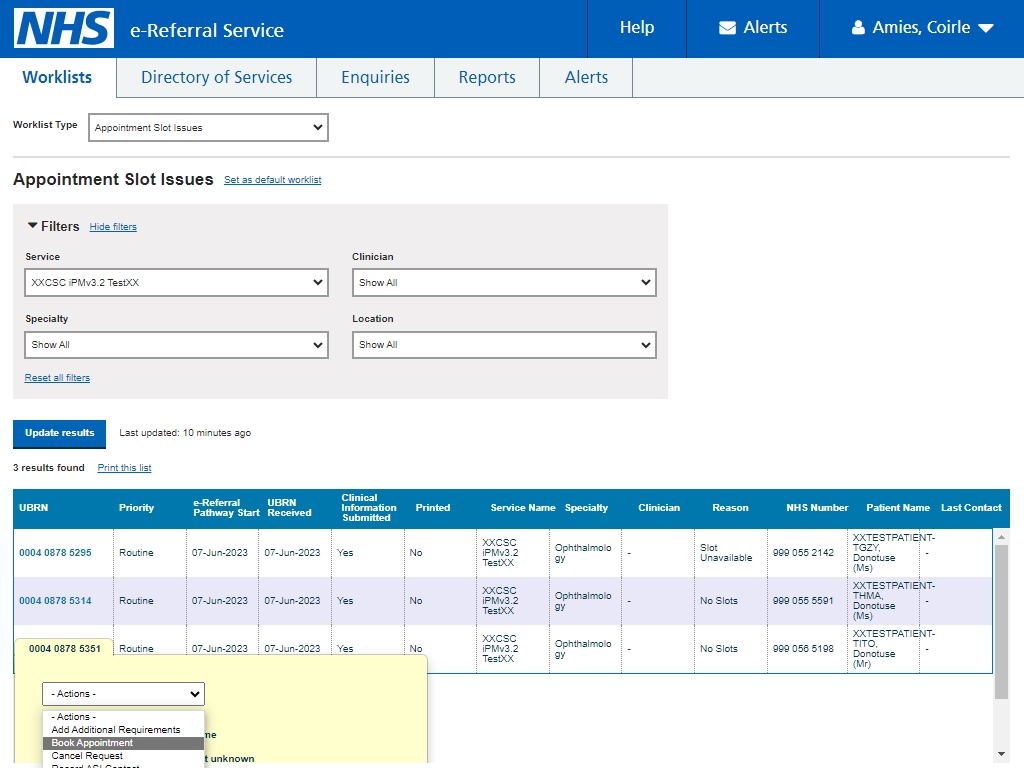Click NHS number 999 055 5591
Screen dimensions: 1024x768
(x=803, y=601)
